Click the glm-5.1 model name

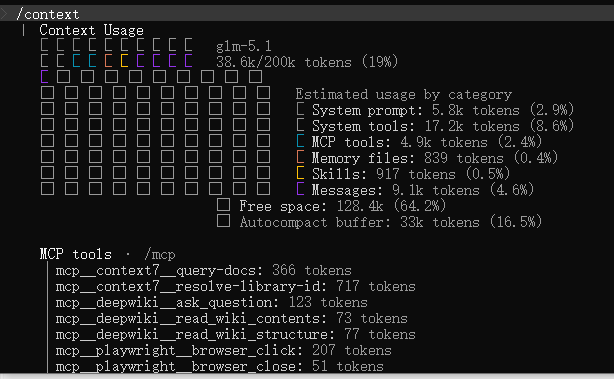coord(244,47)
